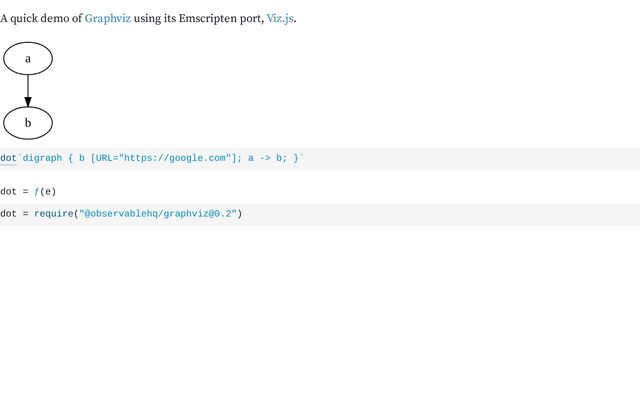Viewport: 640px width, 400px height.
Task: Open the Graphviz link in the intro
Action: 107,18
